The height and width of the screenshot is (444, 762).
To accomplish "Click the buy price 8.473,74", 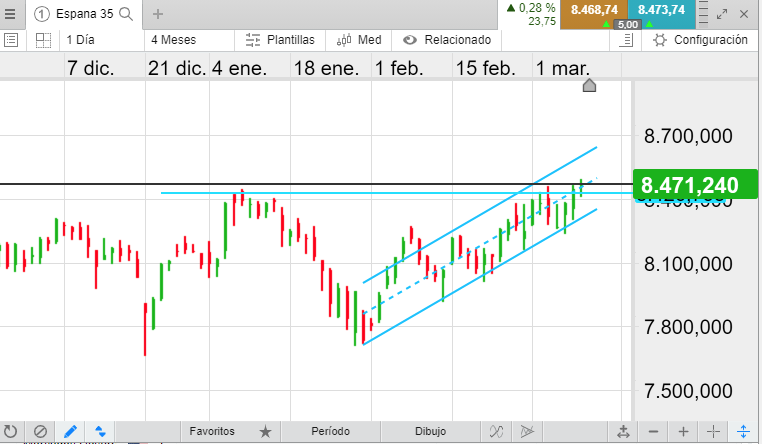I will [661, 14].
